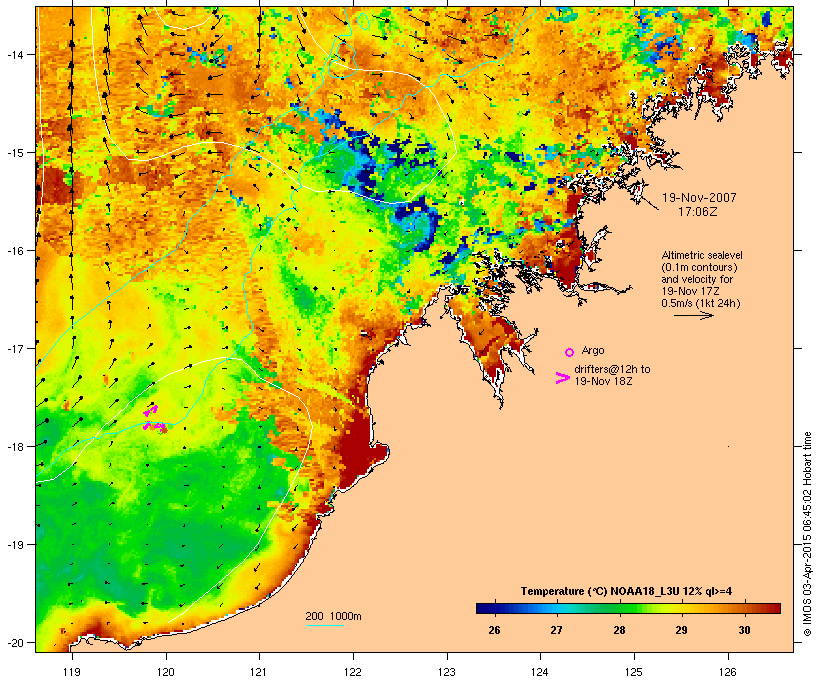Click latitude axis label -14
The width and height of the screenshot is (820, 680).
pyautogui.click(x=15, y=54)
